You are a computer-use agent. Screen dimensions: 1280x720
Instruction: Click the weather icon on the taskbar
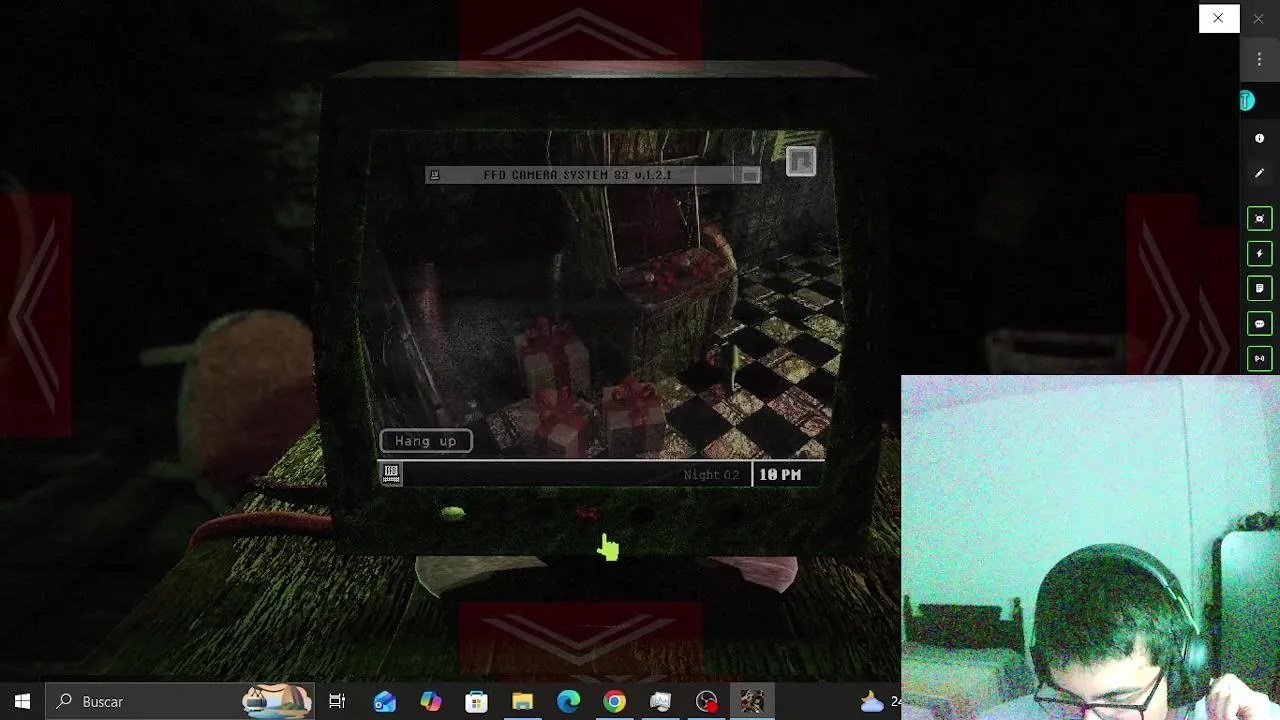pyautogui.click(x=872, y=702)
